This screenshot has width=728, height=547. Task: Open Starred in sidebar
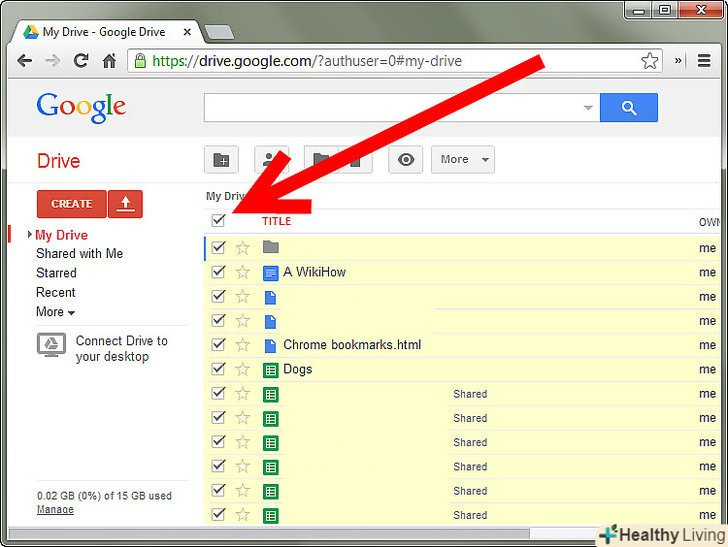(56, 273)
